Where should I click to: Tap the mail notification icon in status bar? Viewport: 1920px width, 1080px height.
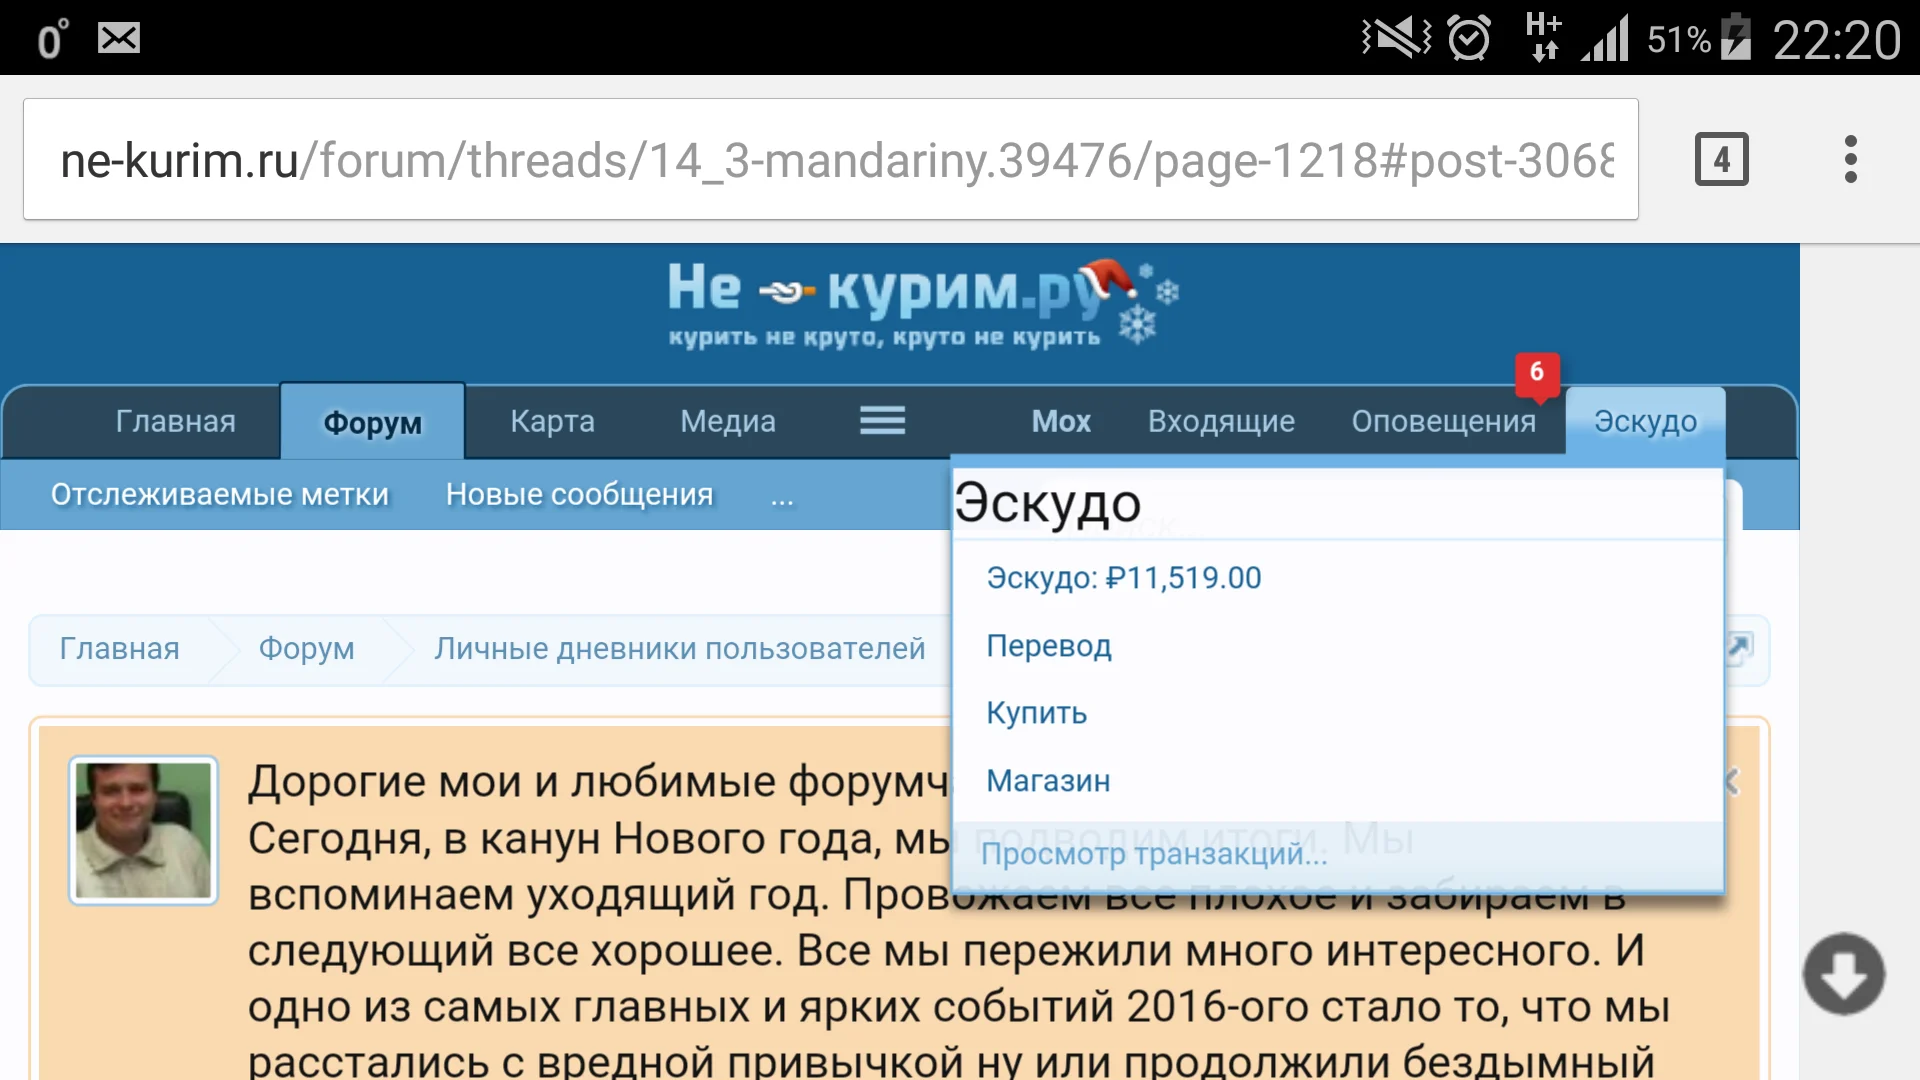tap(118, 39)
